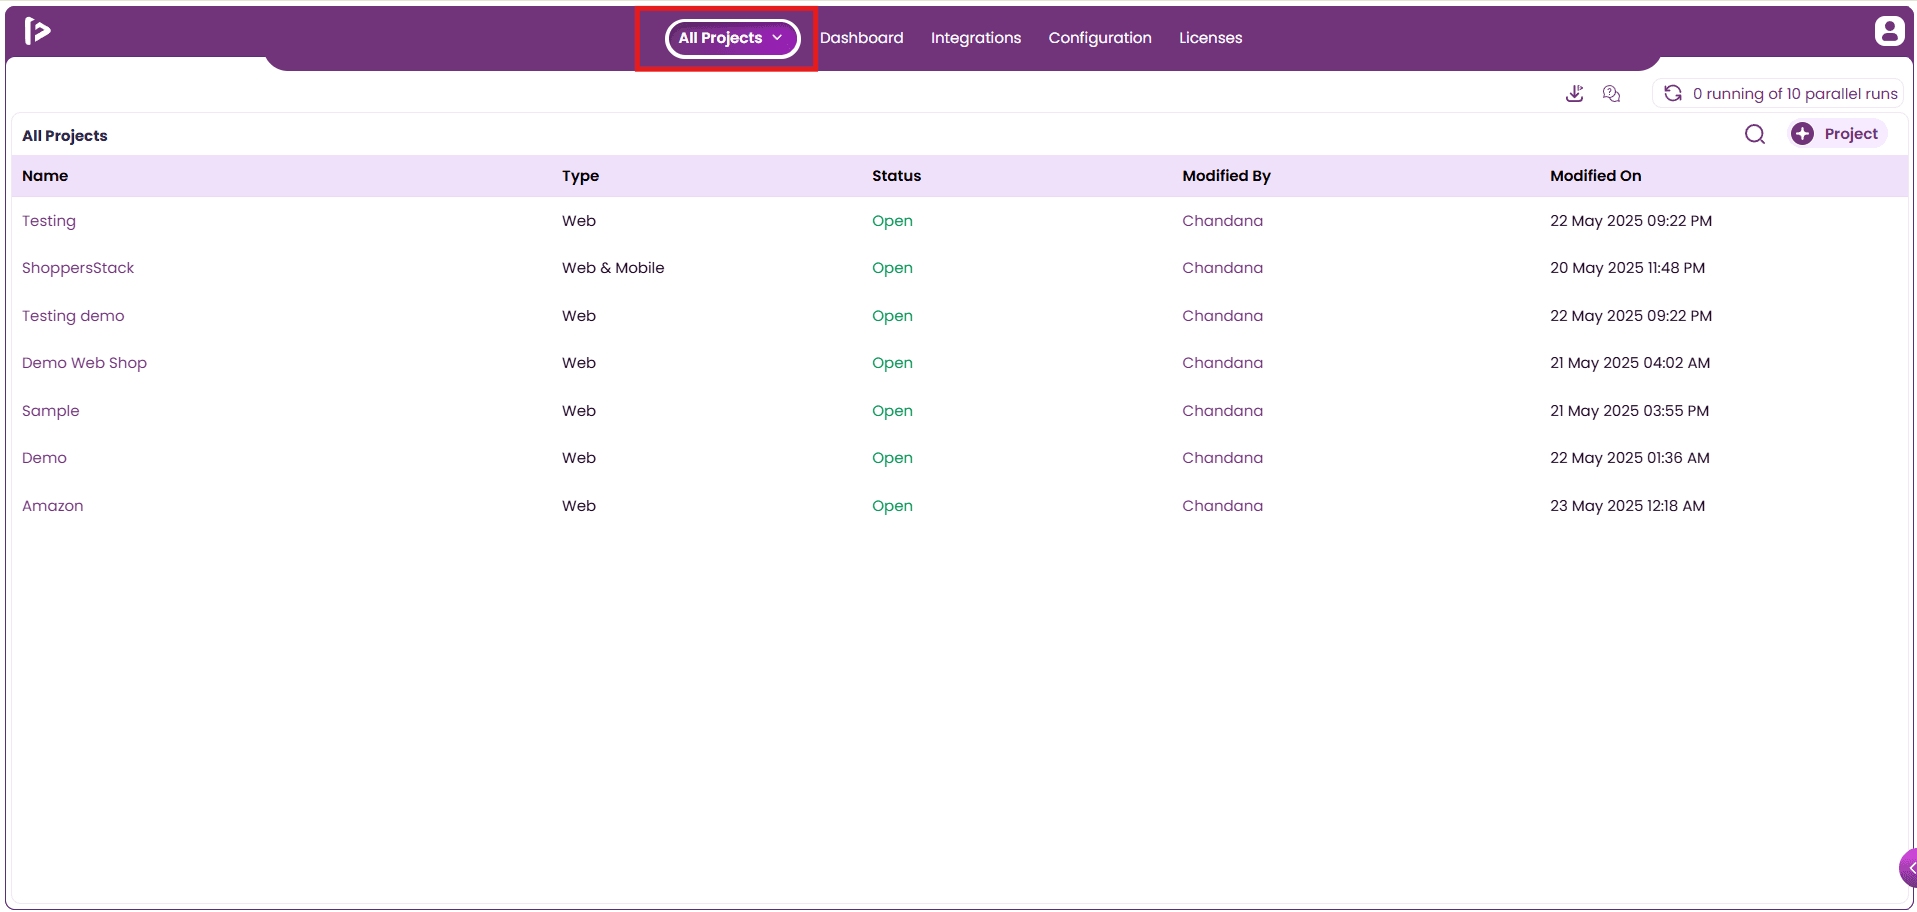
Task: Click 0 running of 10 parallel runs
Action: pos(1795,94)
